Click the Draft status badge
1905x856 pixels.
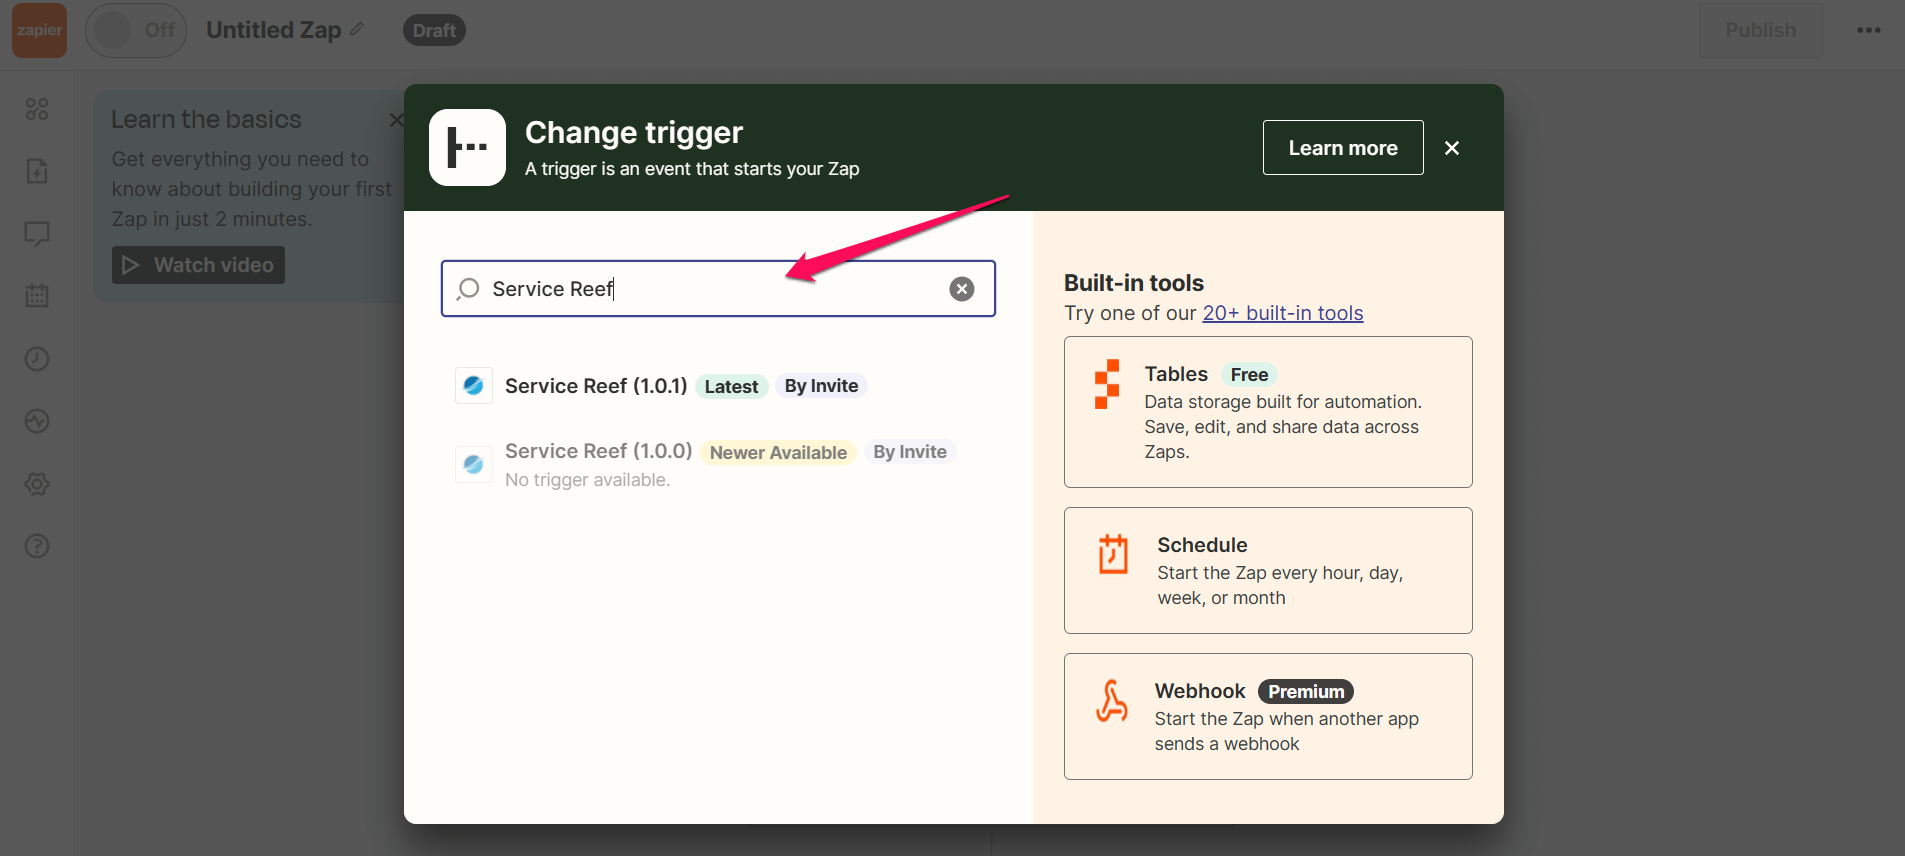(434, 30)
